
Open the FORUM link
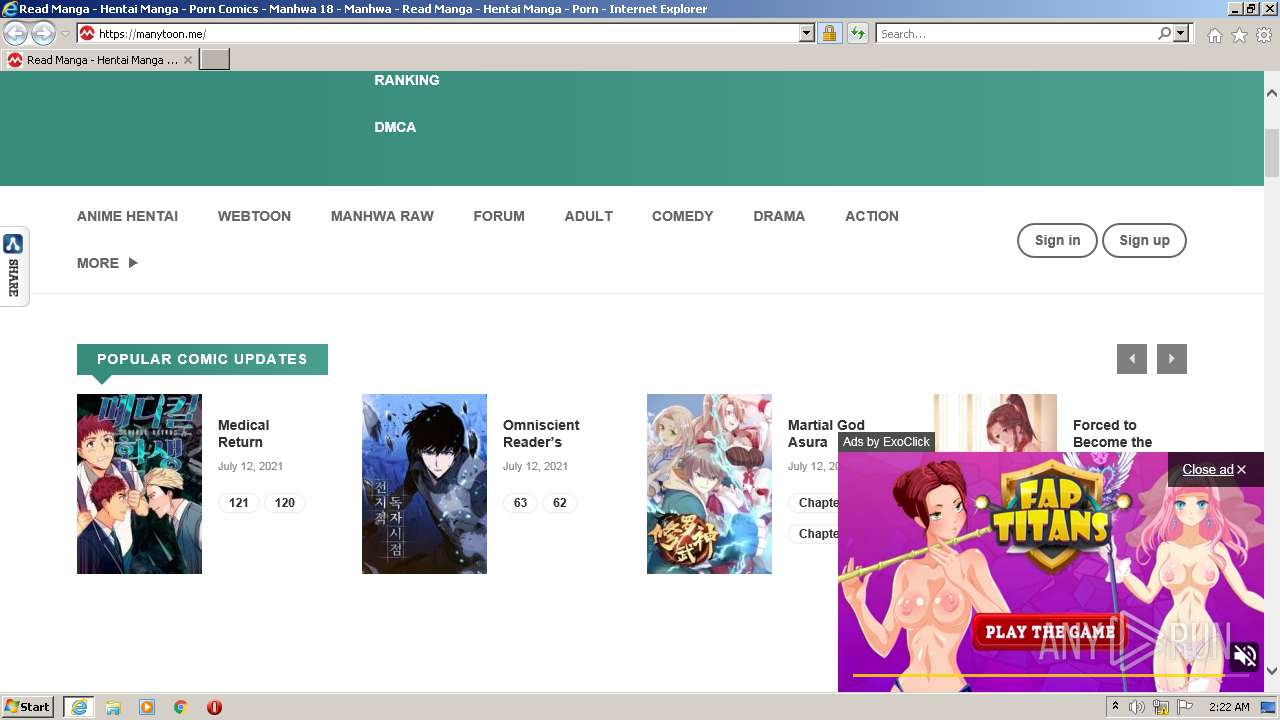click(x=499, y=216)
